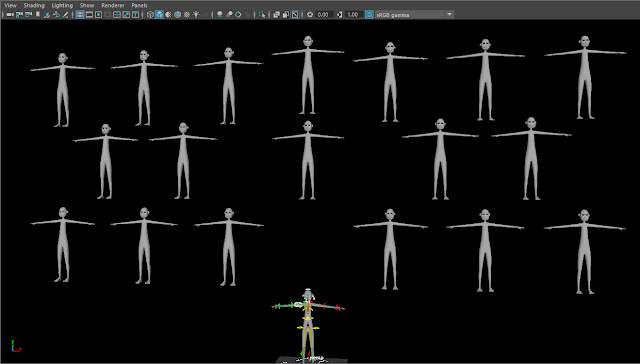Click the Smooth Shade All cube icon

click(x=159, y=15)
